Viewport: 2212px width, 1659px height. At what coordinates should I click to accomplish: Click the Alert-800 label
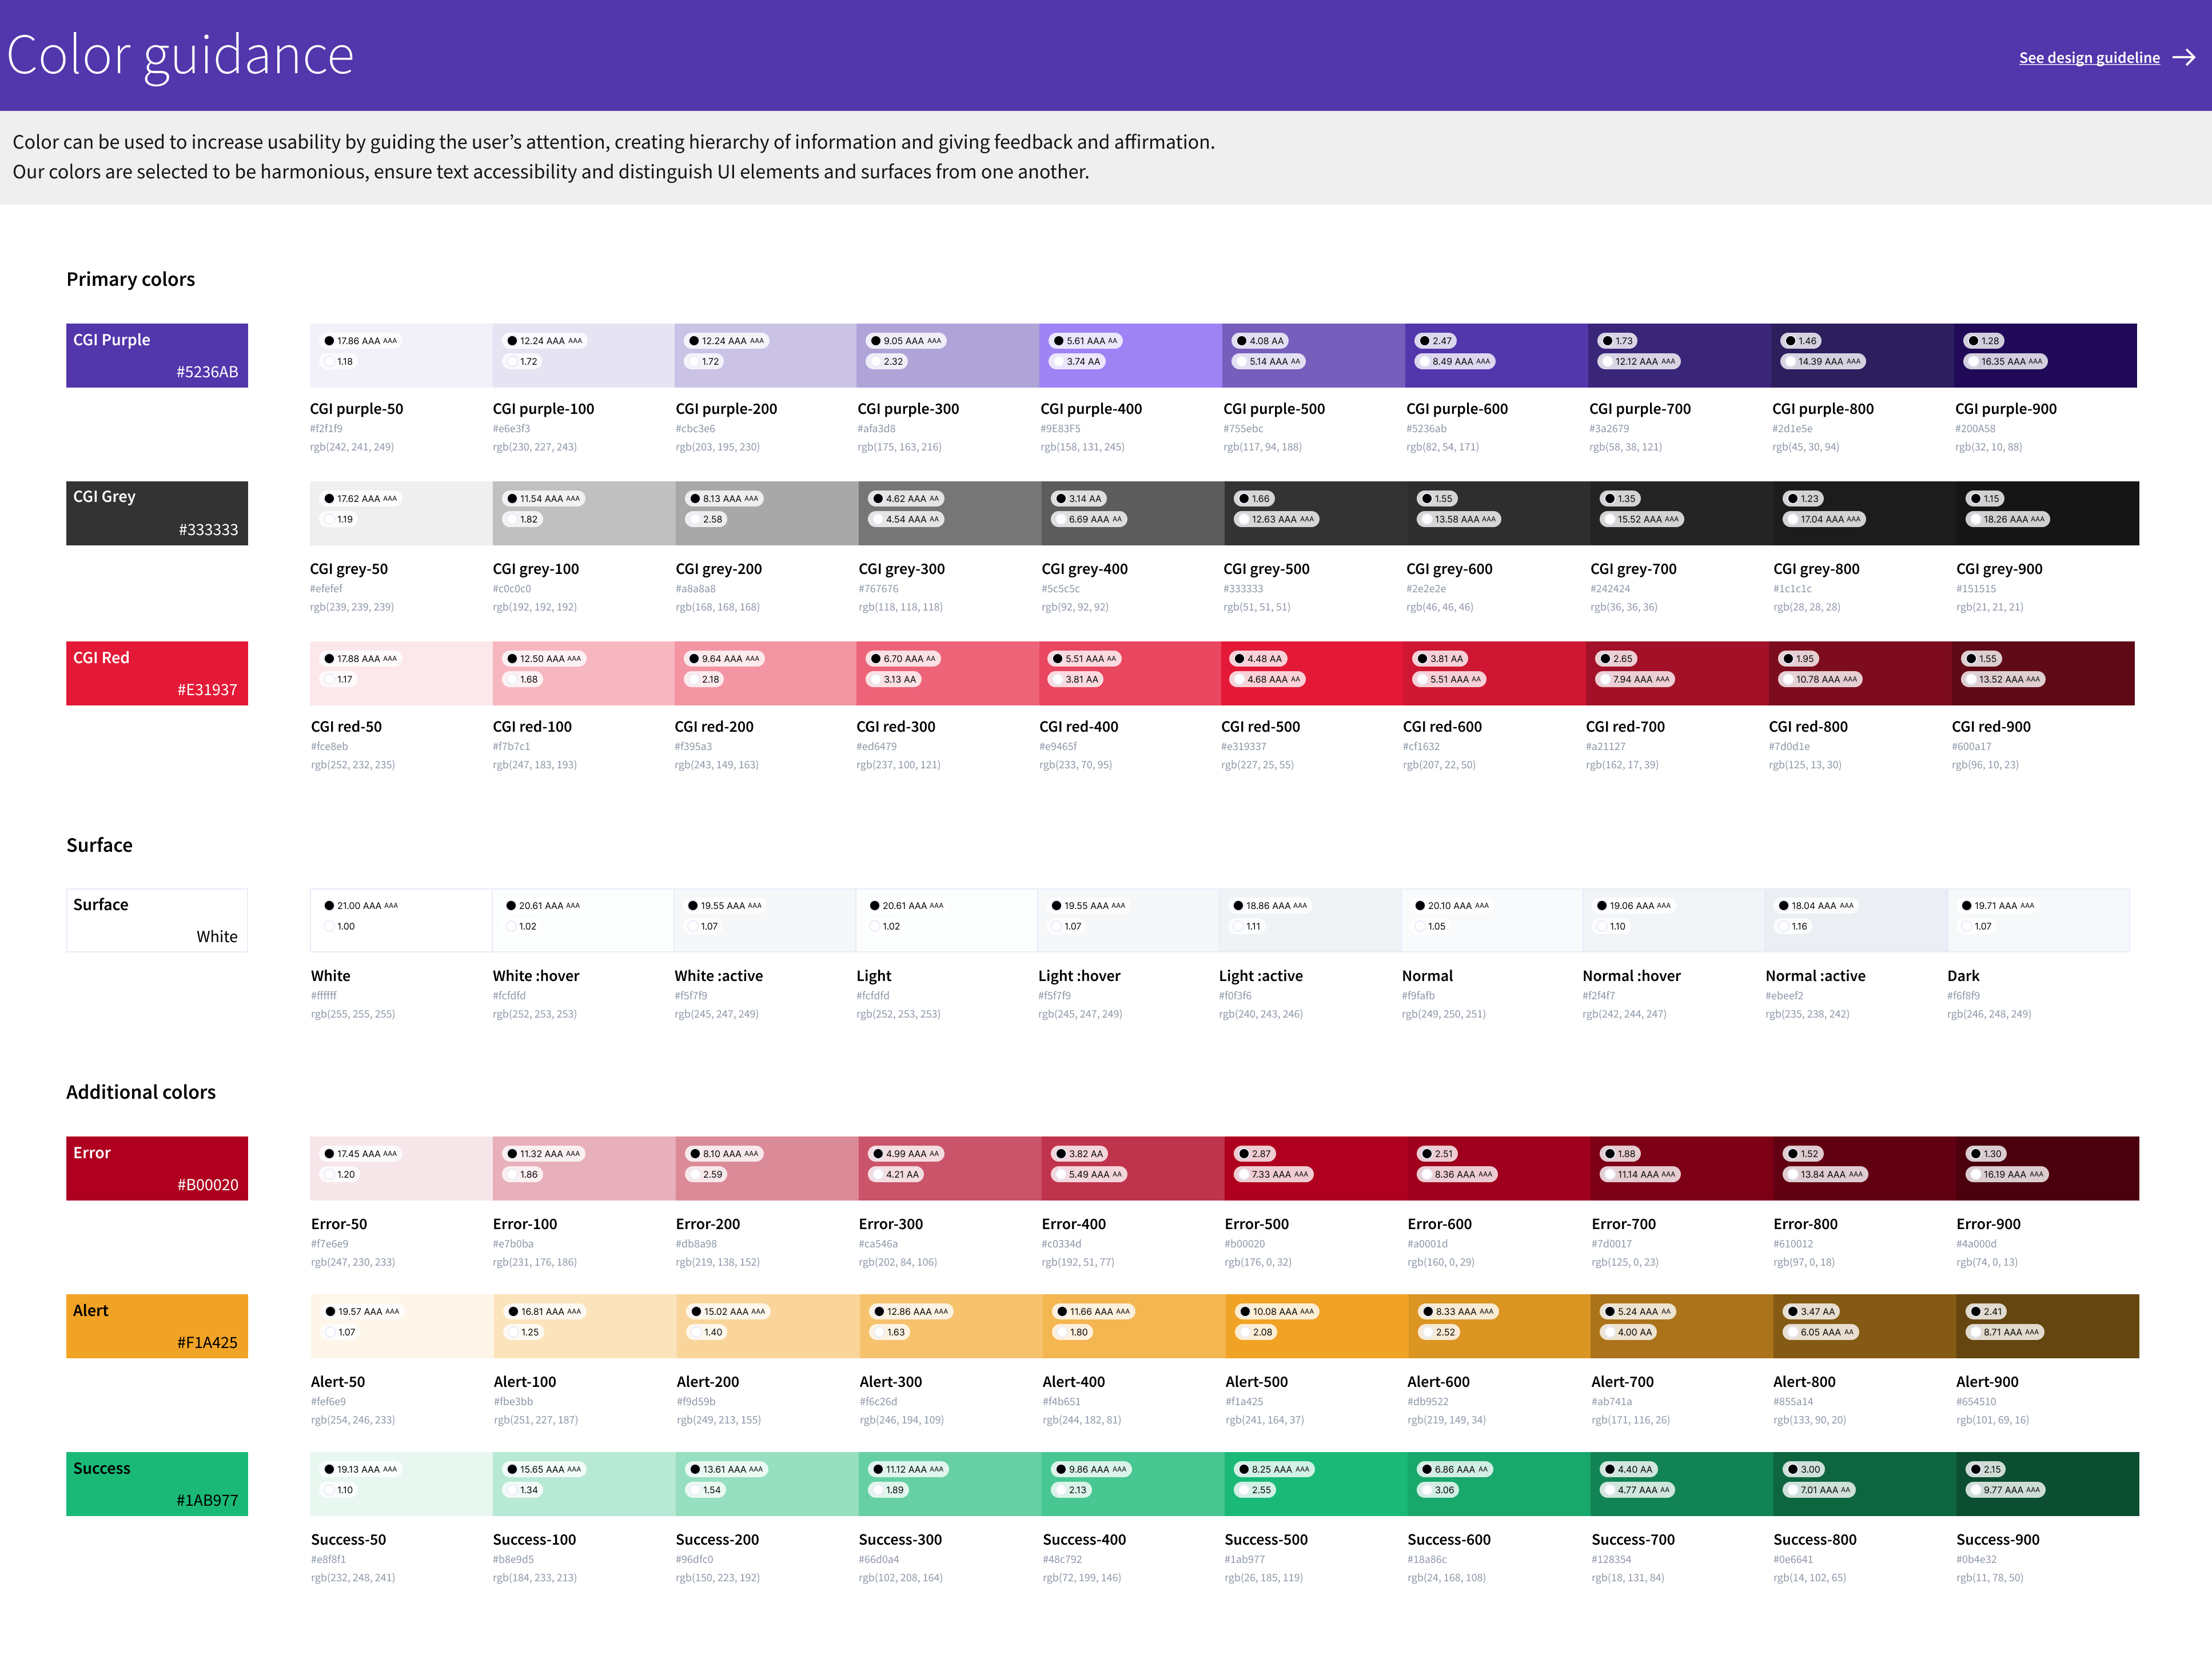1804,1382
